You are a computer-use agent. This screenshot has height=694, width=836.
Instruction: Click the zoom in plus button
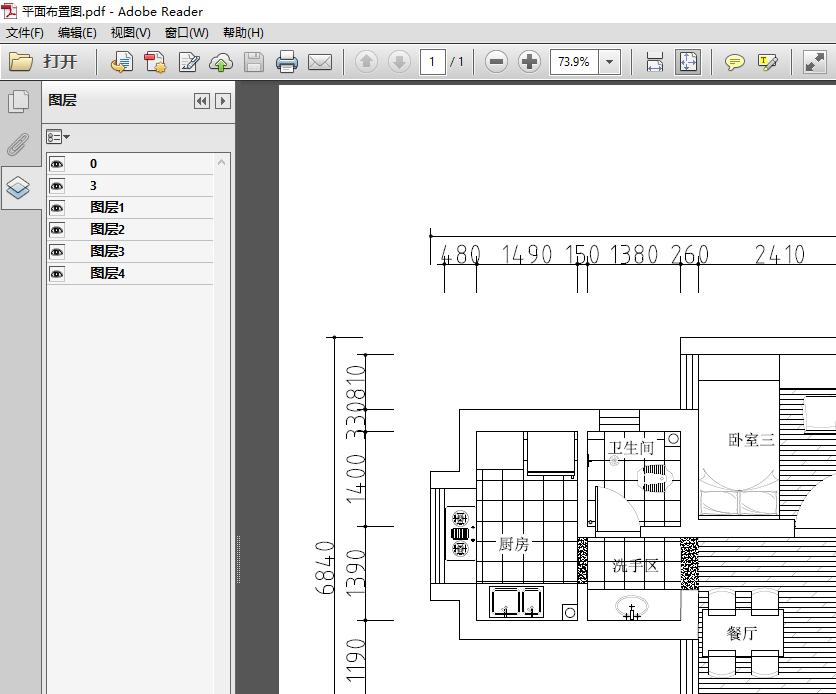(530, 62)
